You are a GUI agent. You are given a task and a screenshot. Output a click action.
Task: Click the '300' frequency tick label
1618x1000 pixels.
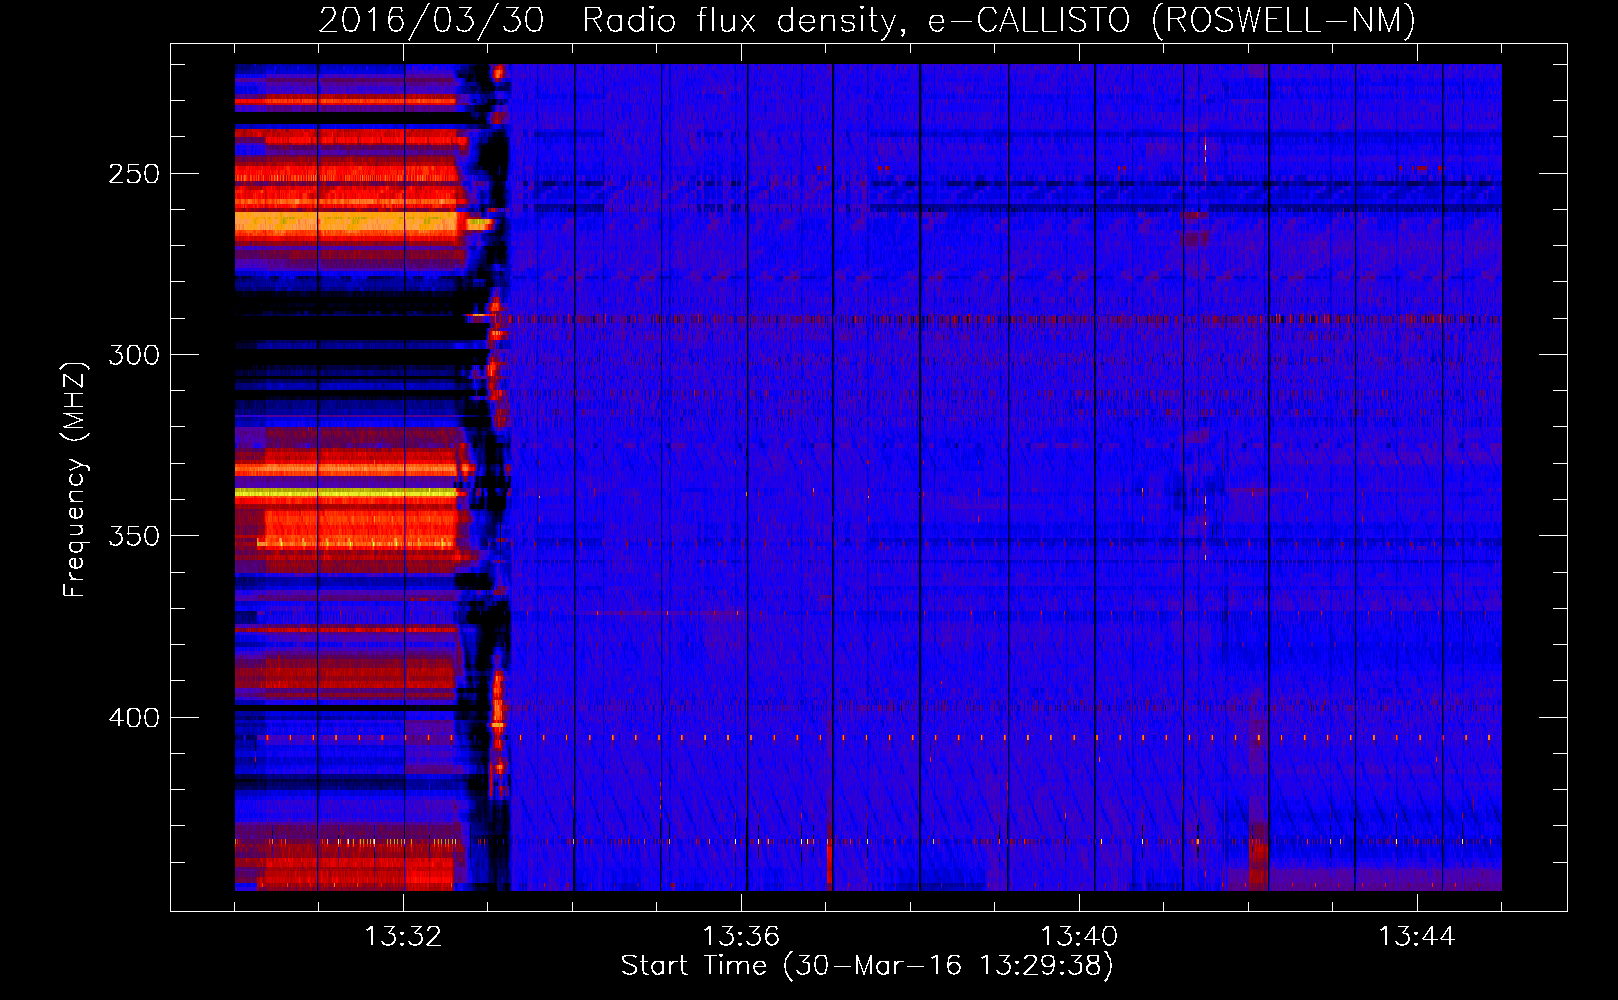coord(134,355)
